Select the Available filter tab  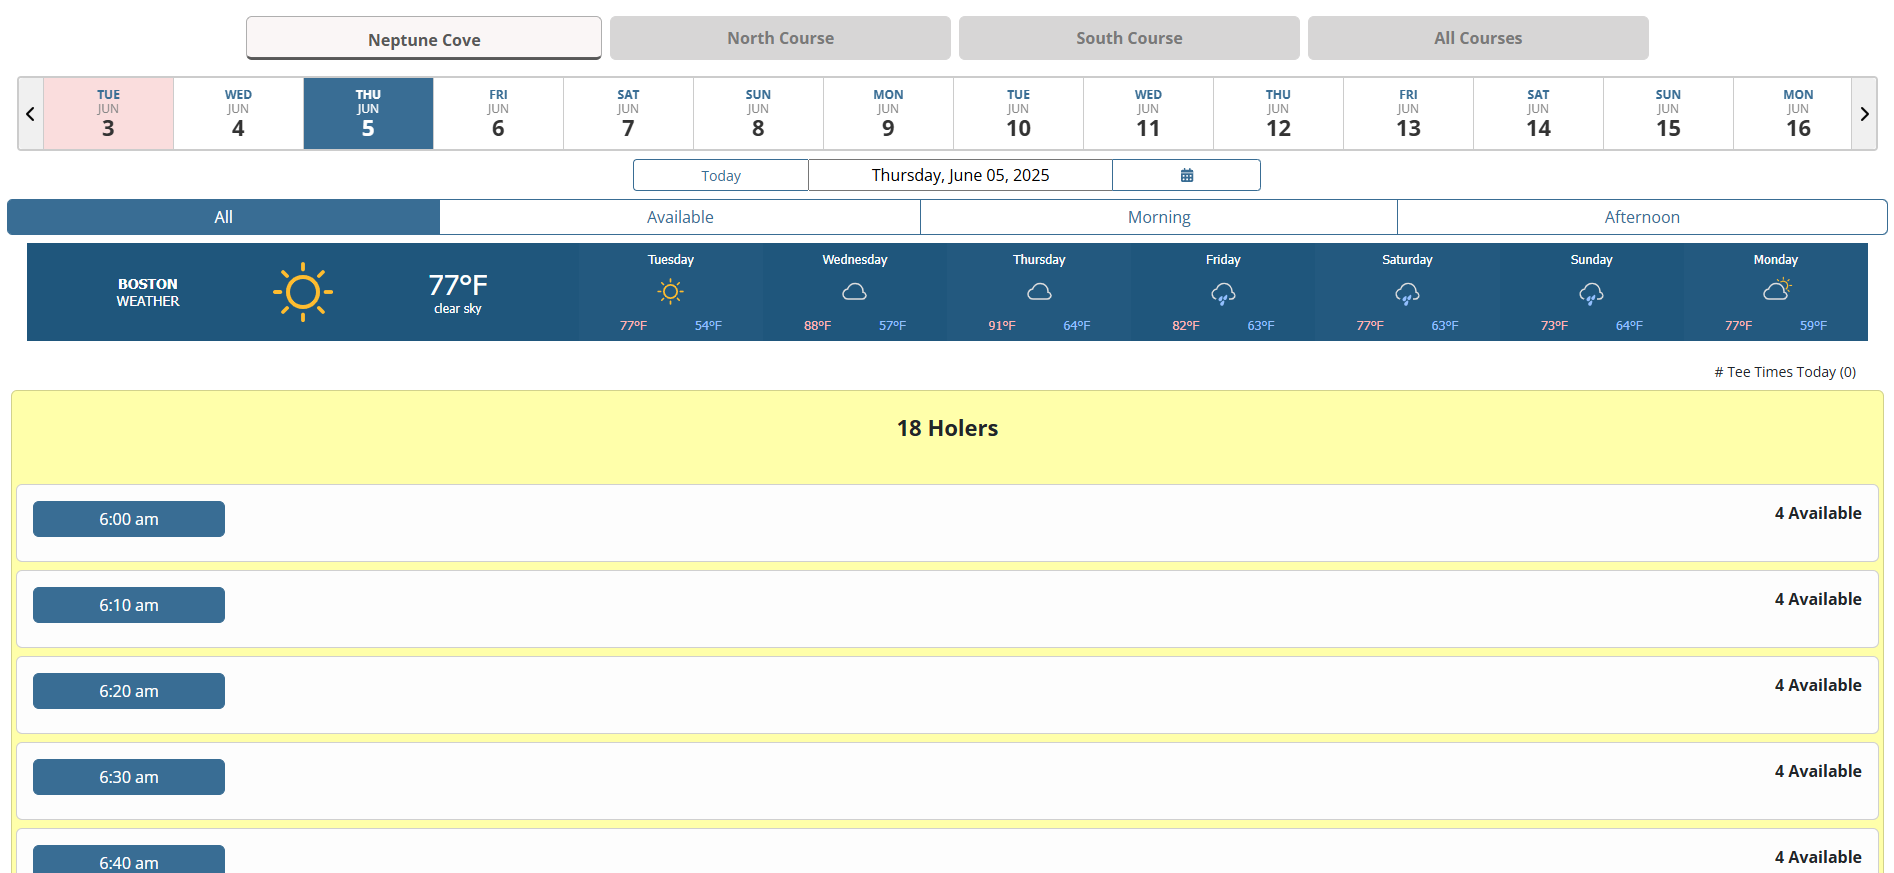(680, 217)
